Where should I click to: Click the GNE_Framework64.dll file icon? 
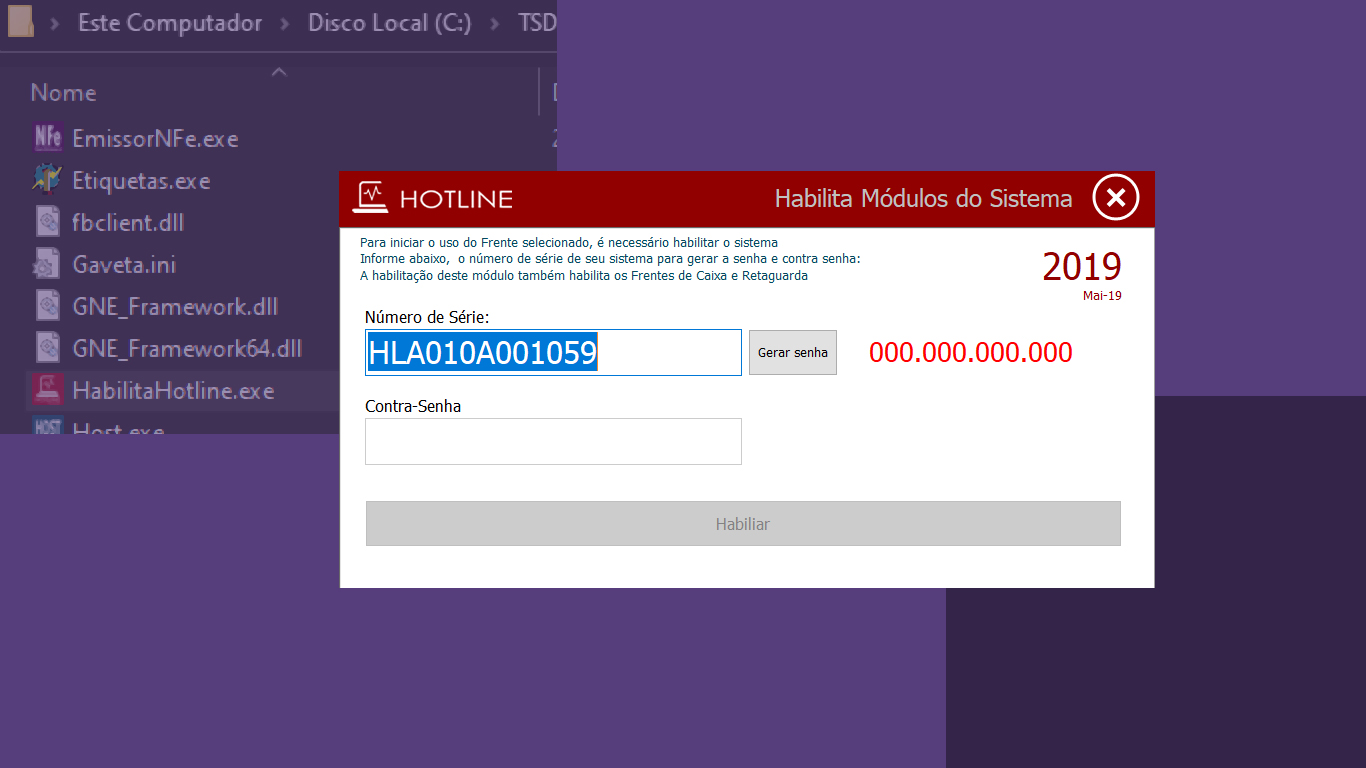tap(47, 348)
